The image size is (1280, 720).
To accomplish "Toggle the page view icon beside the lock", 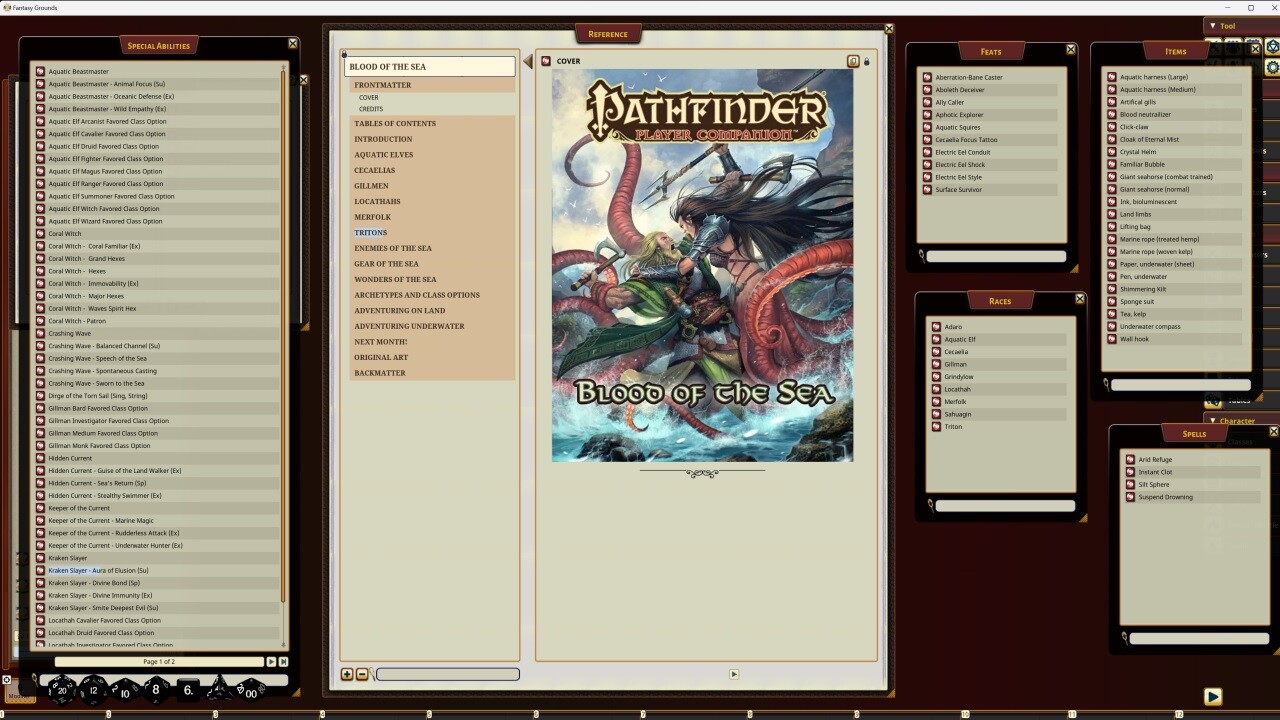I will point(853,61).
